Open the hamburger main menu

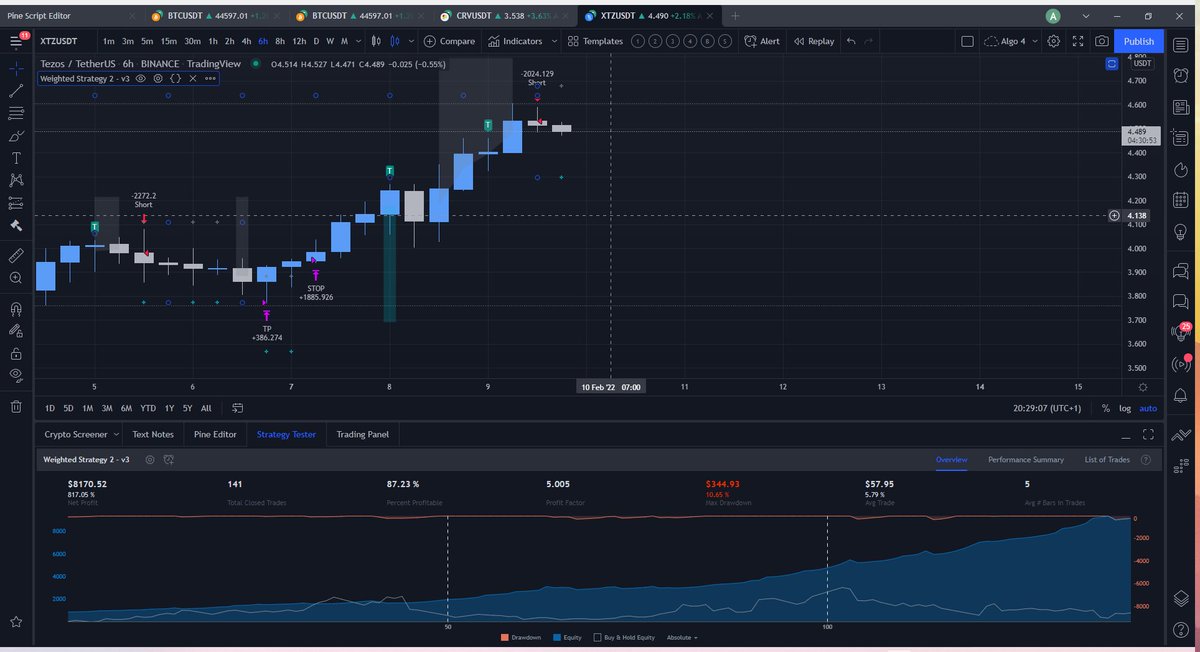click(x=16, y=41)
